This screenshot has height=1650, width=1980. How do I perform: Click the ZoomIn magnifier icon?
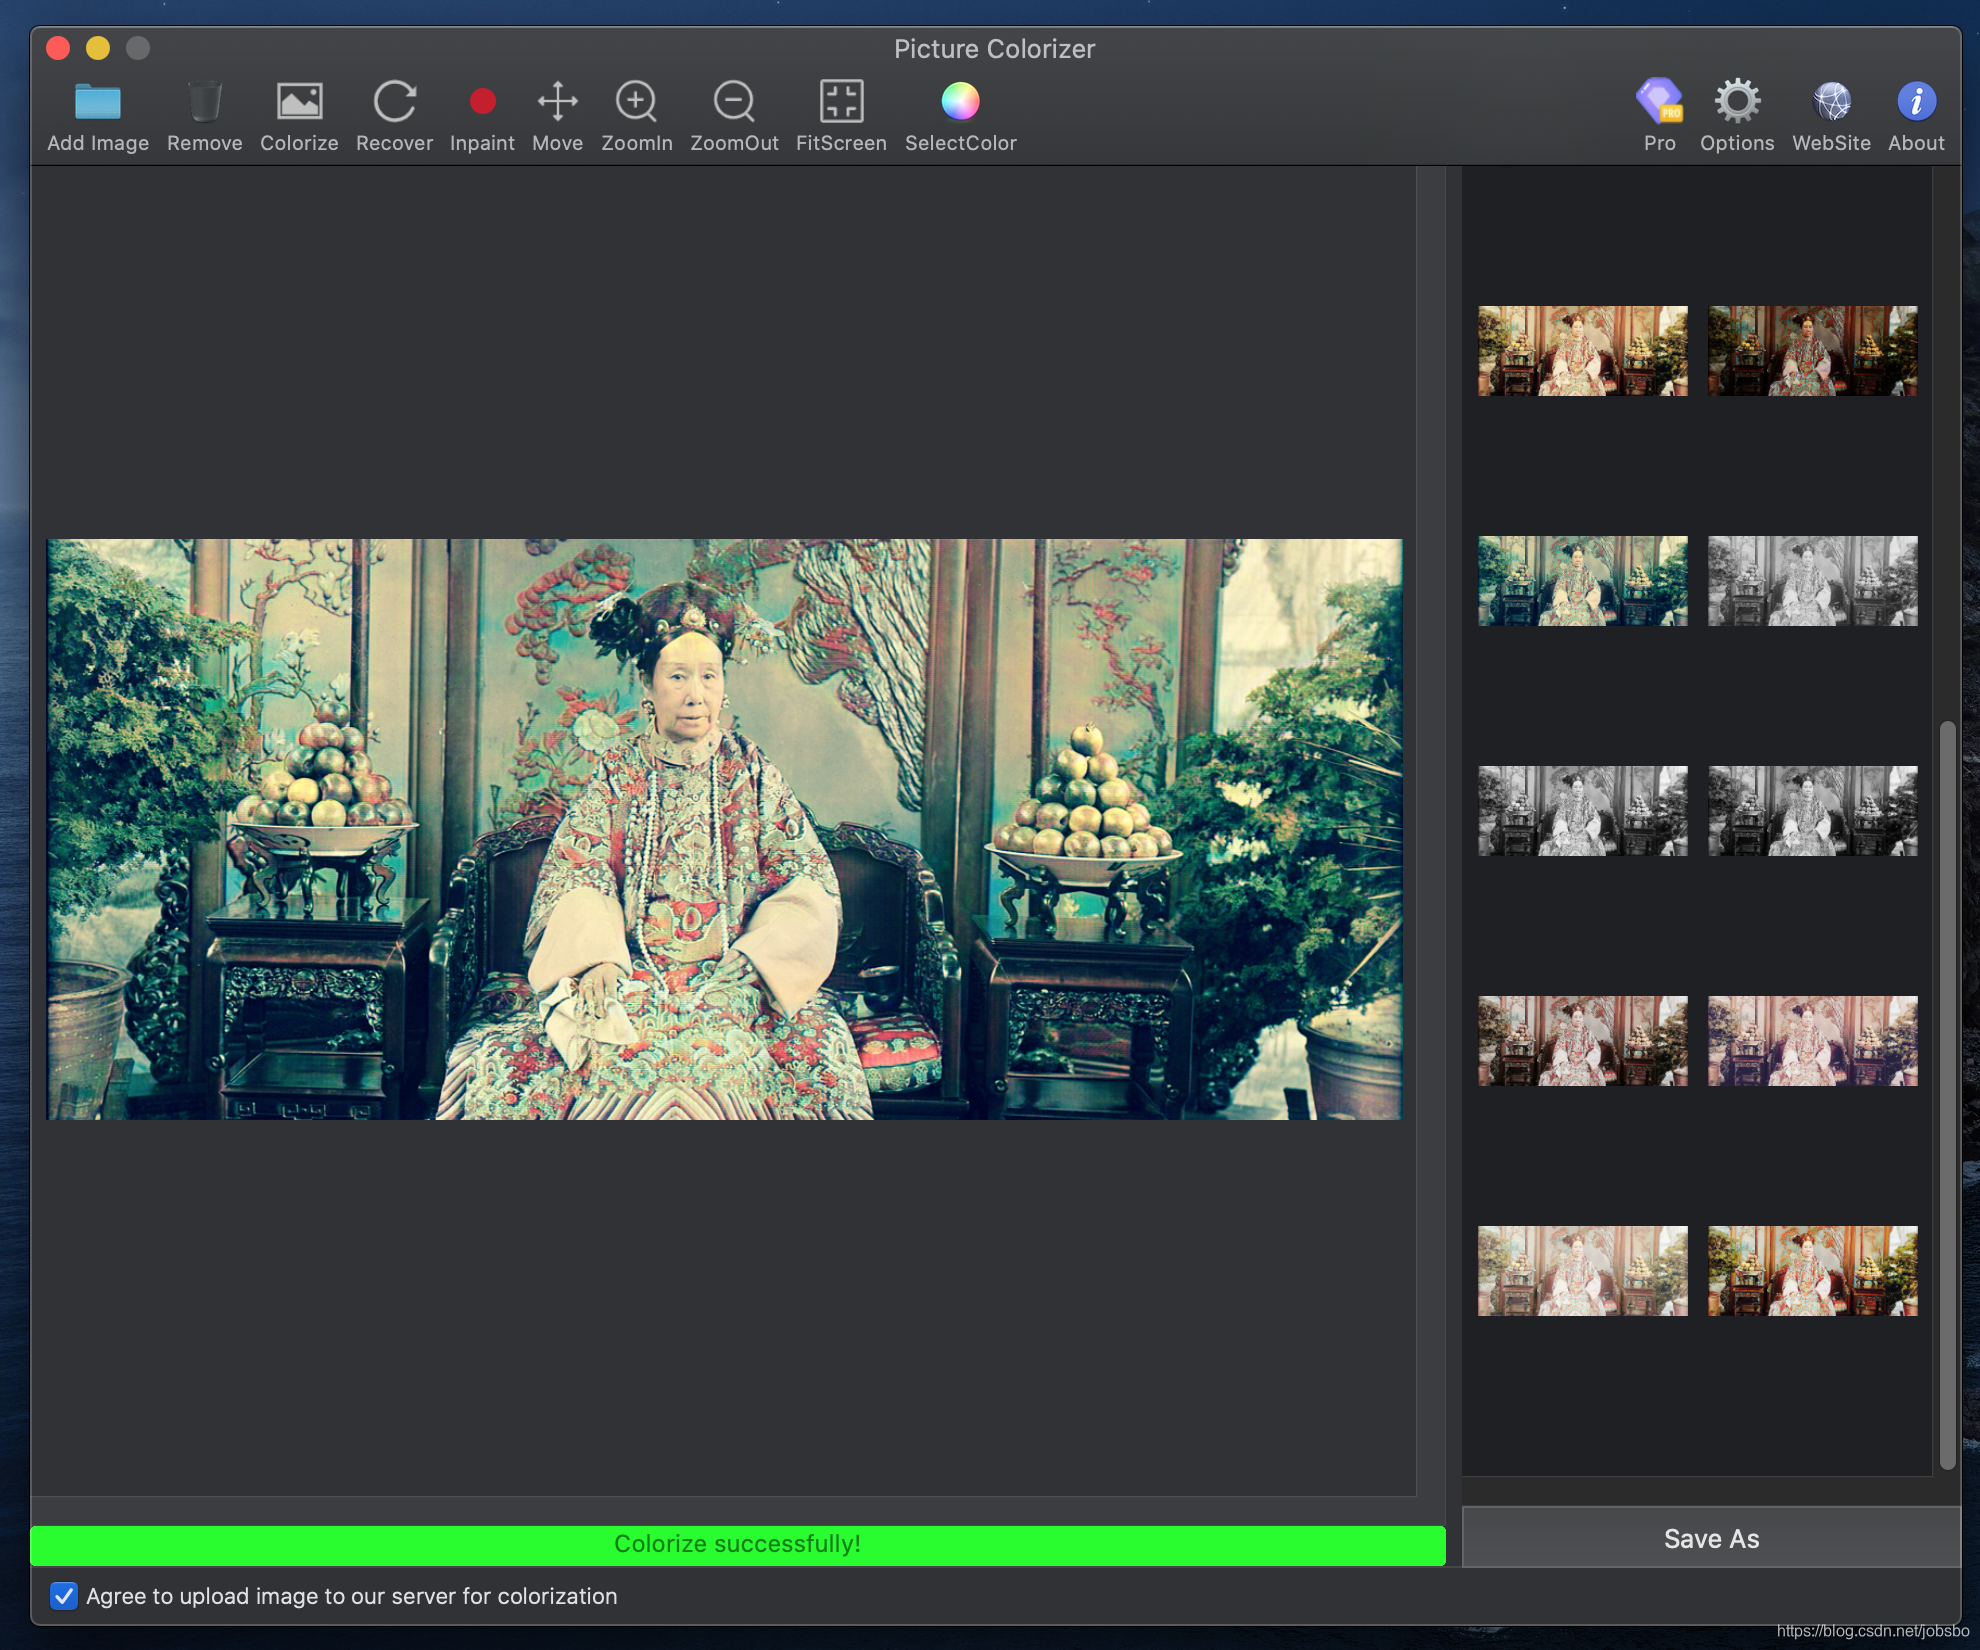[x=636, y=102]
